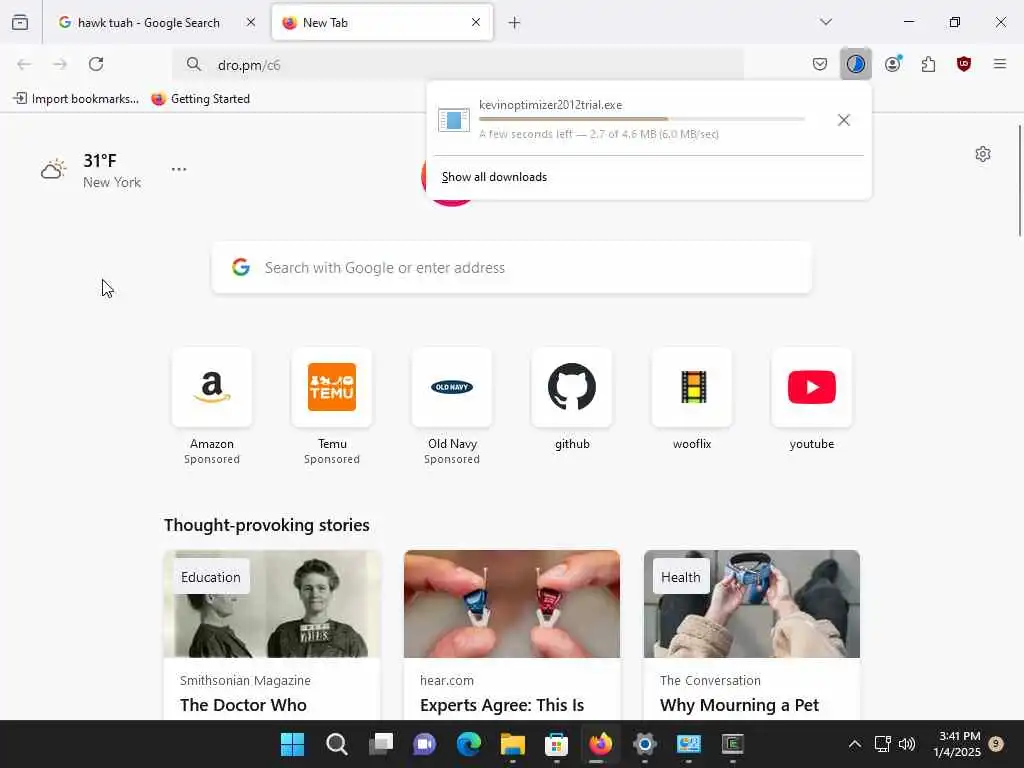Open Microsoft Store from taskbar
The height and width of the screenshot is (768, 1024).
[x=556, y=744]
